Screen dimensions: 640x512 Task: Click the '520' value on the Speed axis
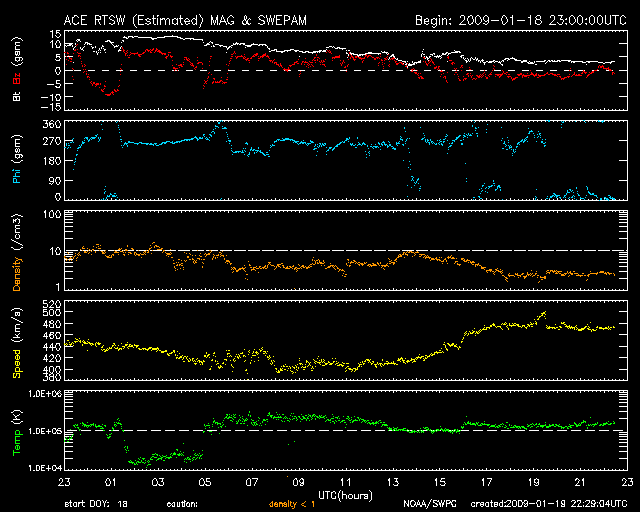[52, 304]
